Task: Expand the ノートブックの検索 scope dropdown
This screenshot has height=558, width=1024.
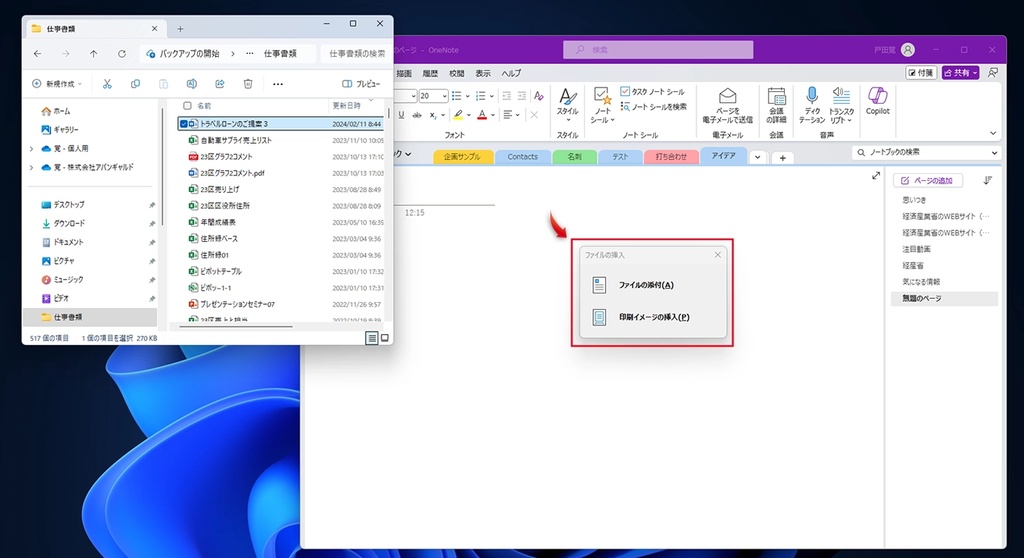Action: [x=994, y=152]
